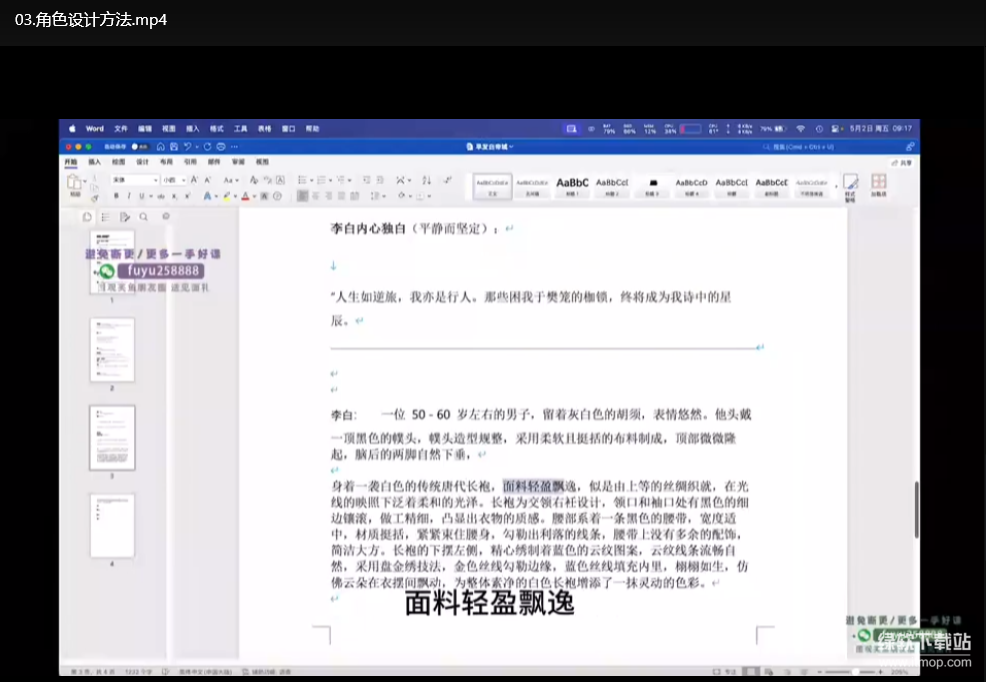Toggle Italic formatting

tap(129, 196)
